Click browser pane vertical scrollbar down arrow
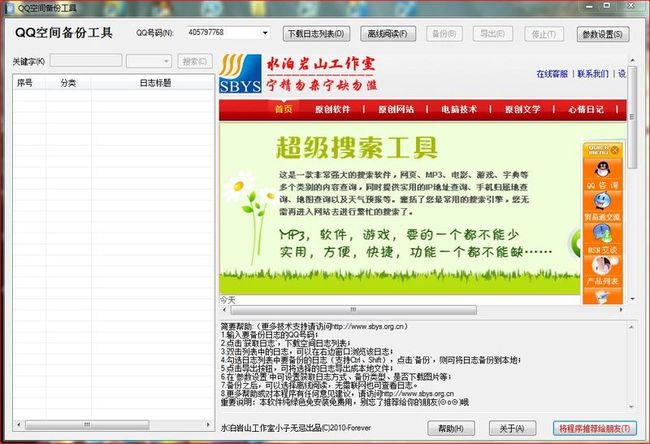Viewport: 650px width, 444px height. click(x=632, y=298)
